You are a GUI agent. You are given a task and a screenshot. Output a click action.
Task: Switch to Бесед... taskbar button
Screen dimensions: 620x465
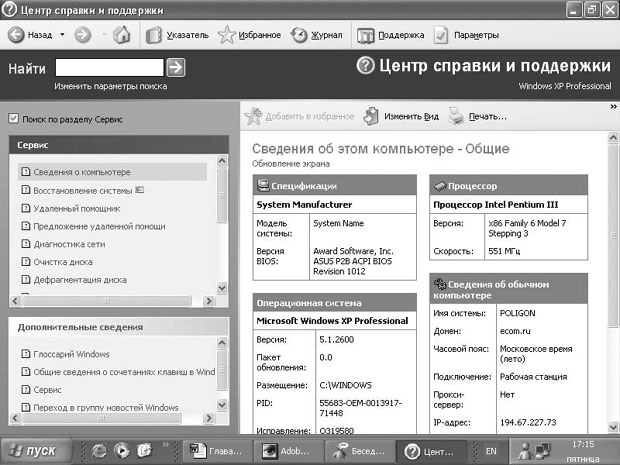[x=358, y=451]
